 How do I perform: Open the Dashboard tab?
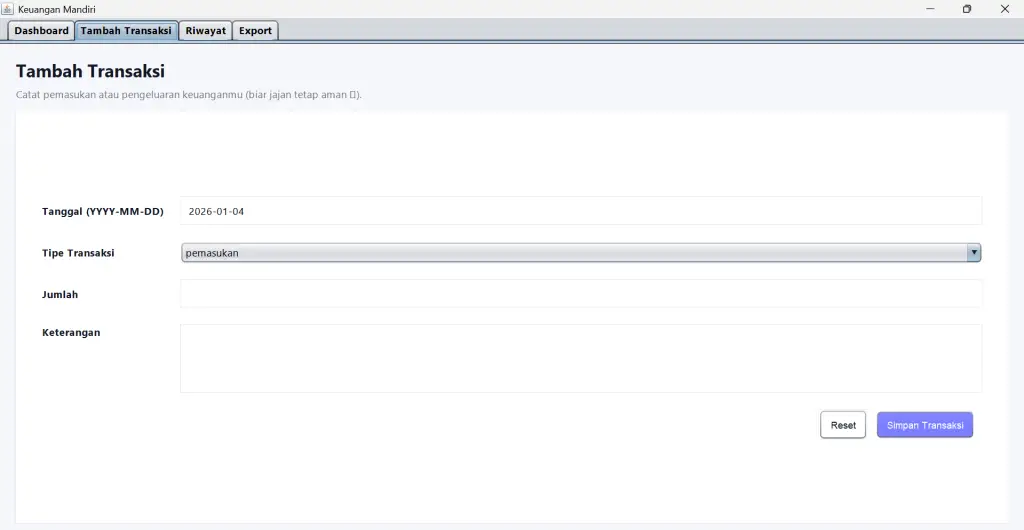(41, 31)
